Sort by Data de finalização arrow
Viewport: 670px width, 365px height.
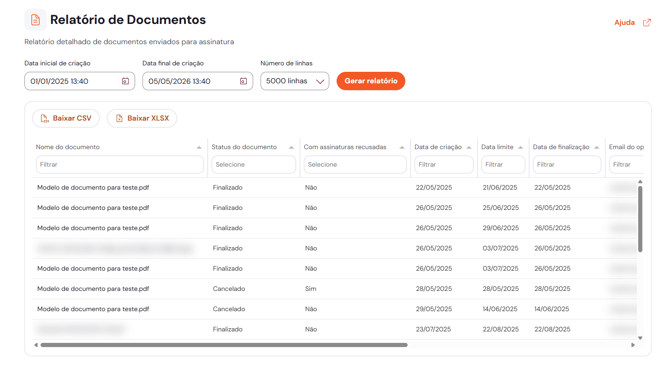[597, 147]
